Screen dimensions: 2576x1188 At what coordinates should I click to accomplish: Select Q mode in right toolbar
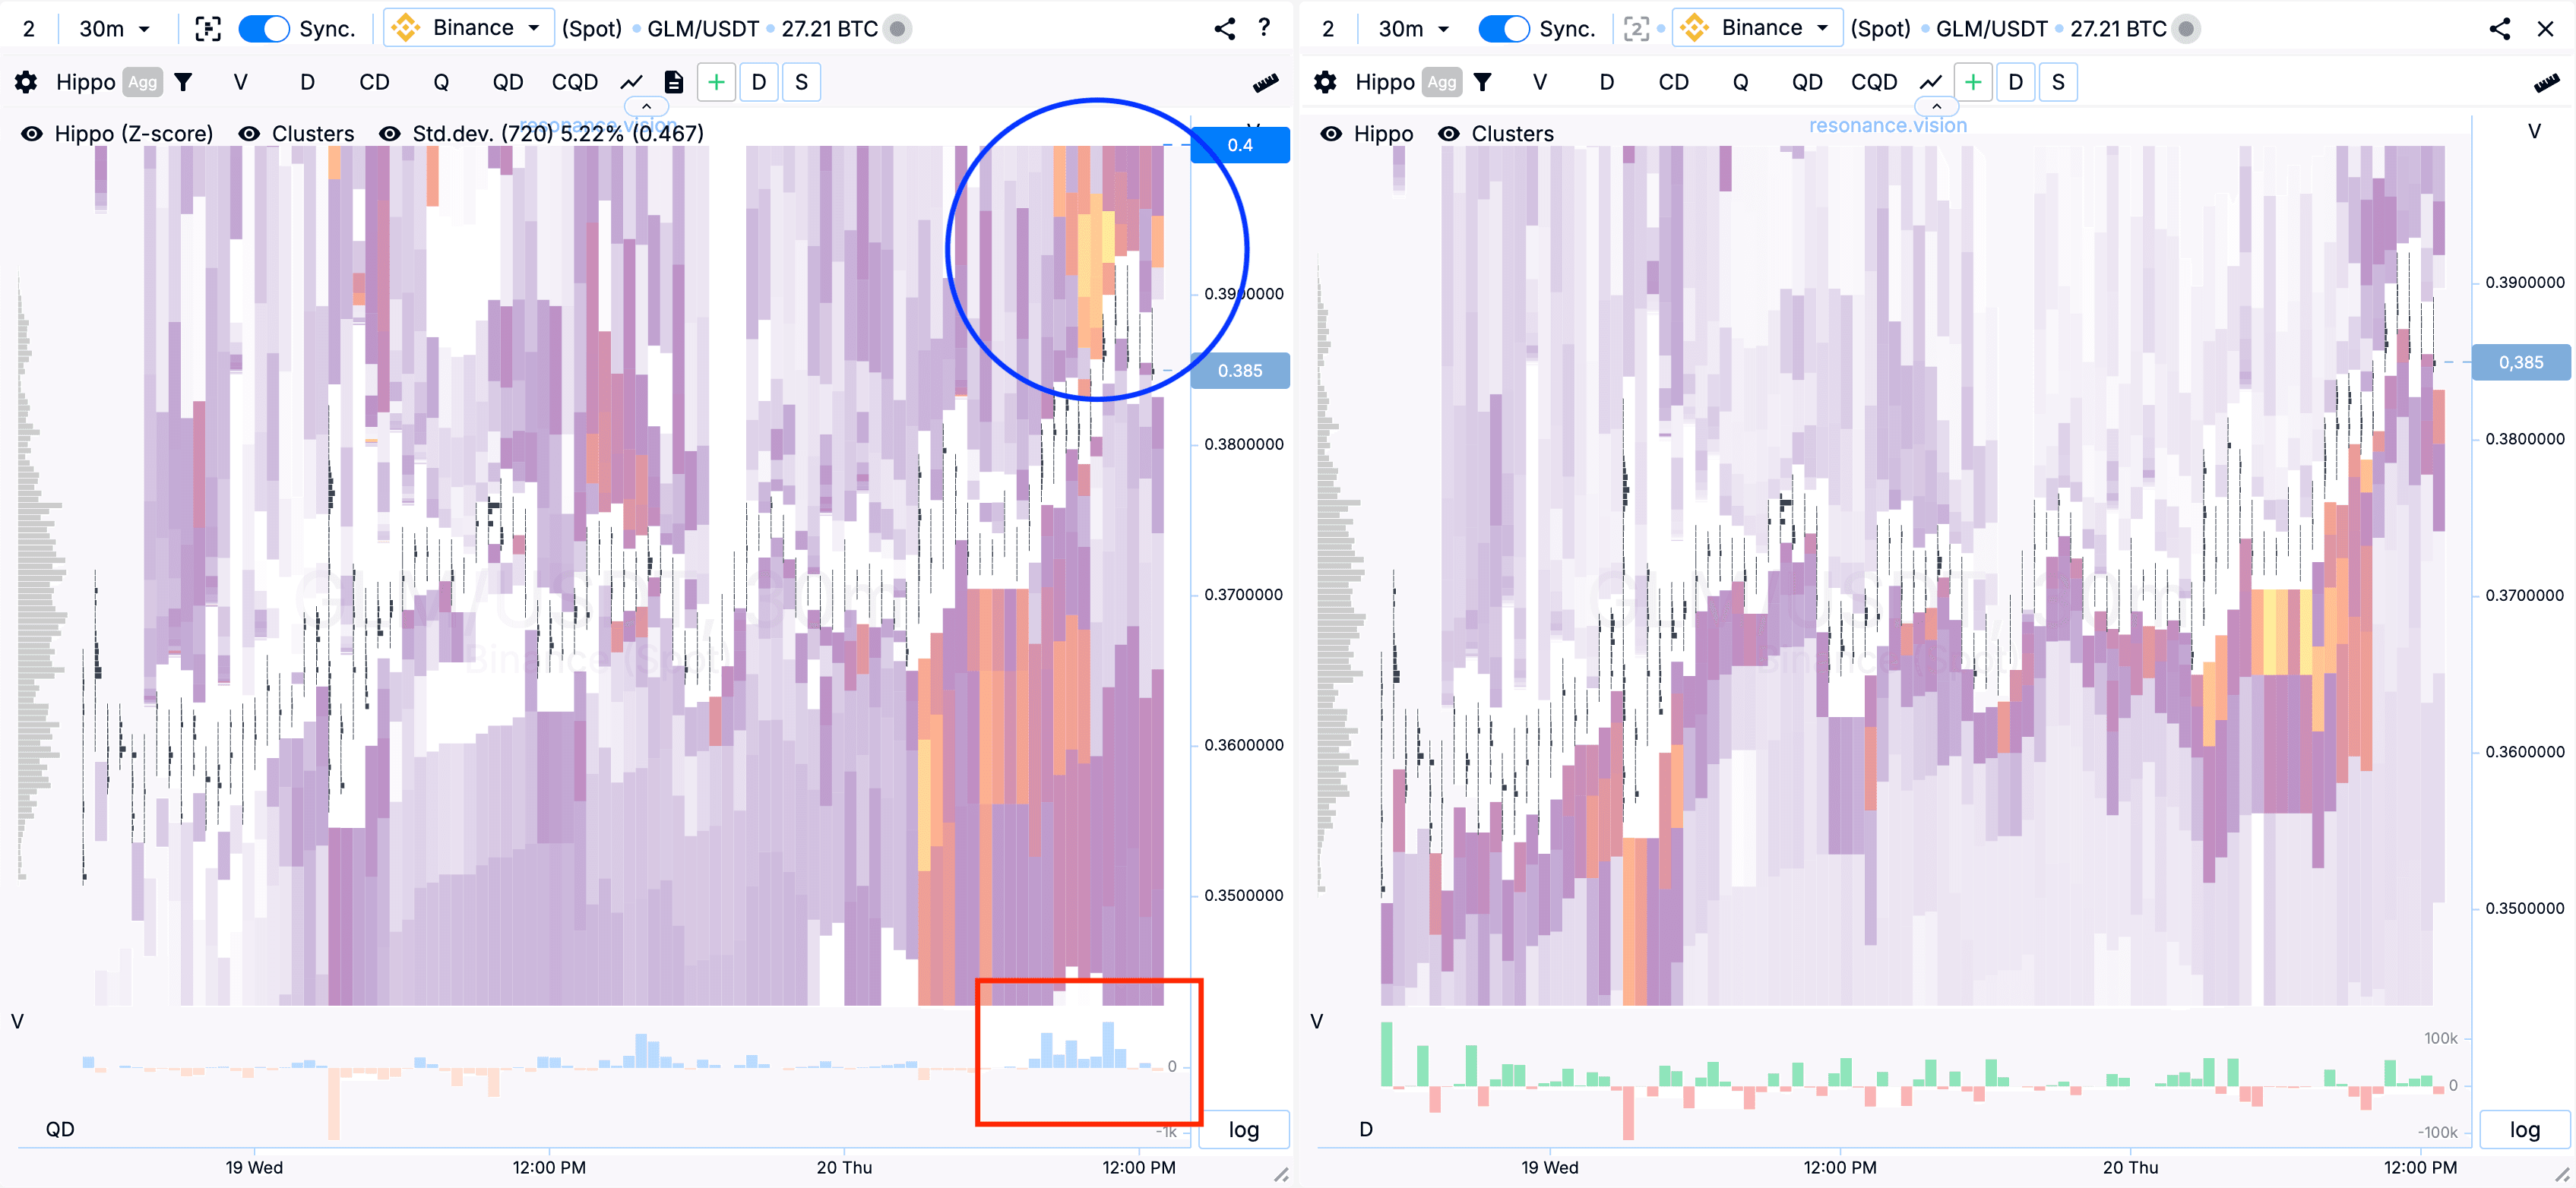pyautogui.click(x=1740, y=82)
